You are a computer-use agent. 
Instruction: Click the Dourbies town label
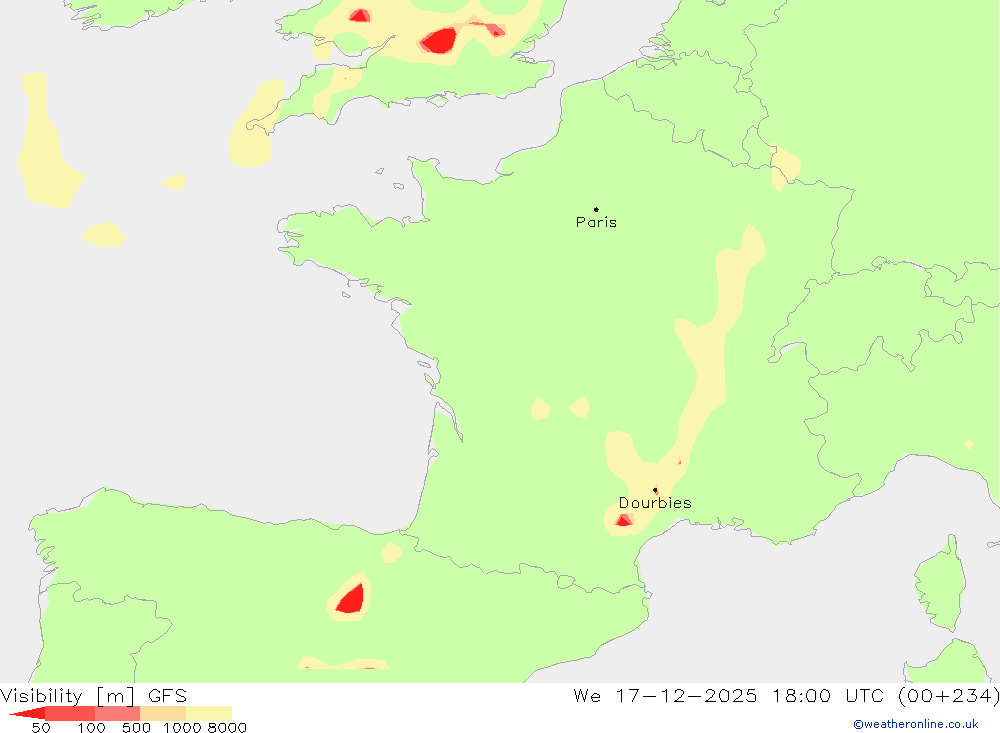(655, 503)
